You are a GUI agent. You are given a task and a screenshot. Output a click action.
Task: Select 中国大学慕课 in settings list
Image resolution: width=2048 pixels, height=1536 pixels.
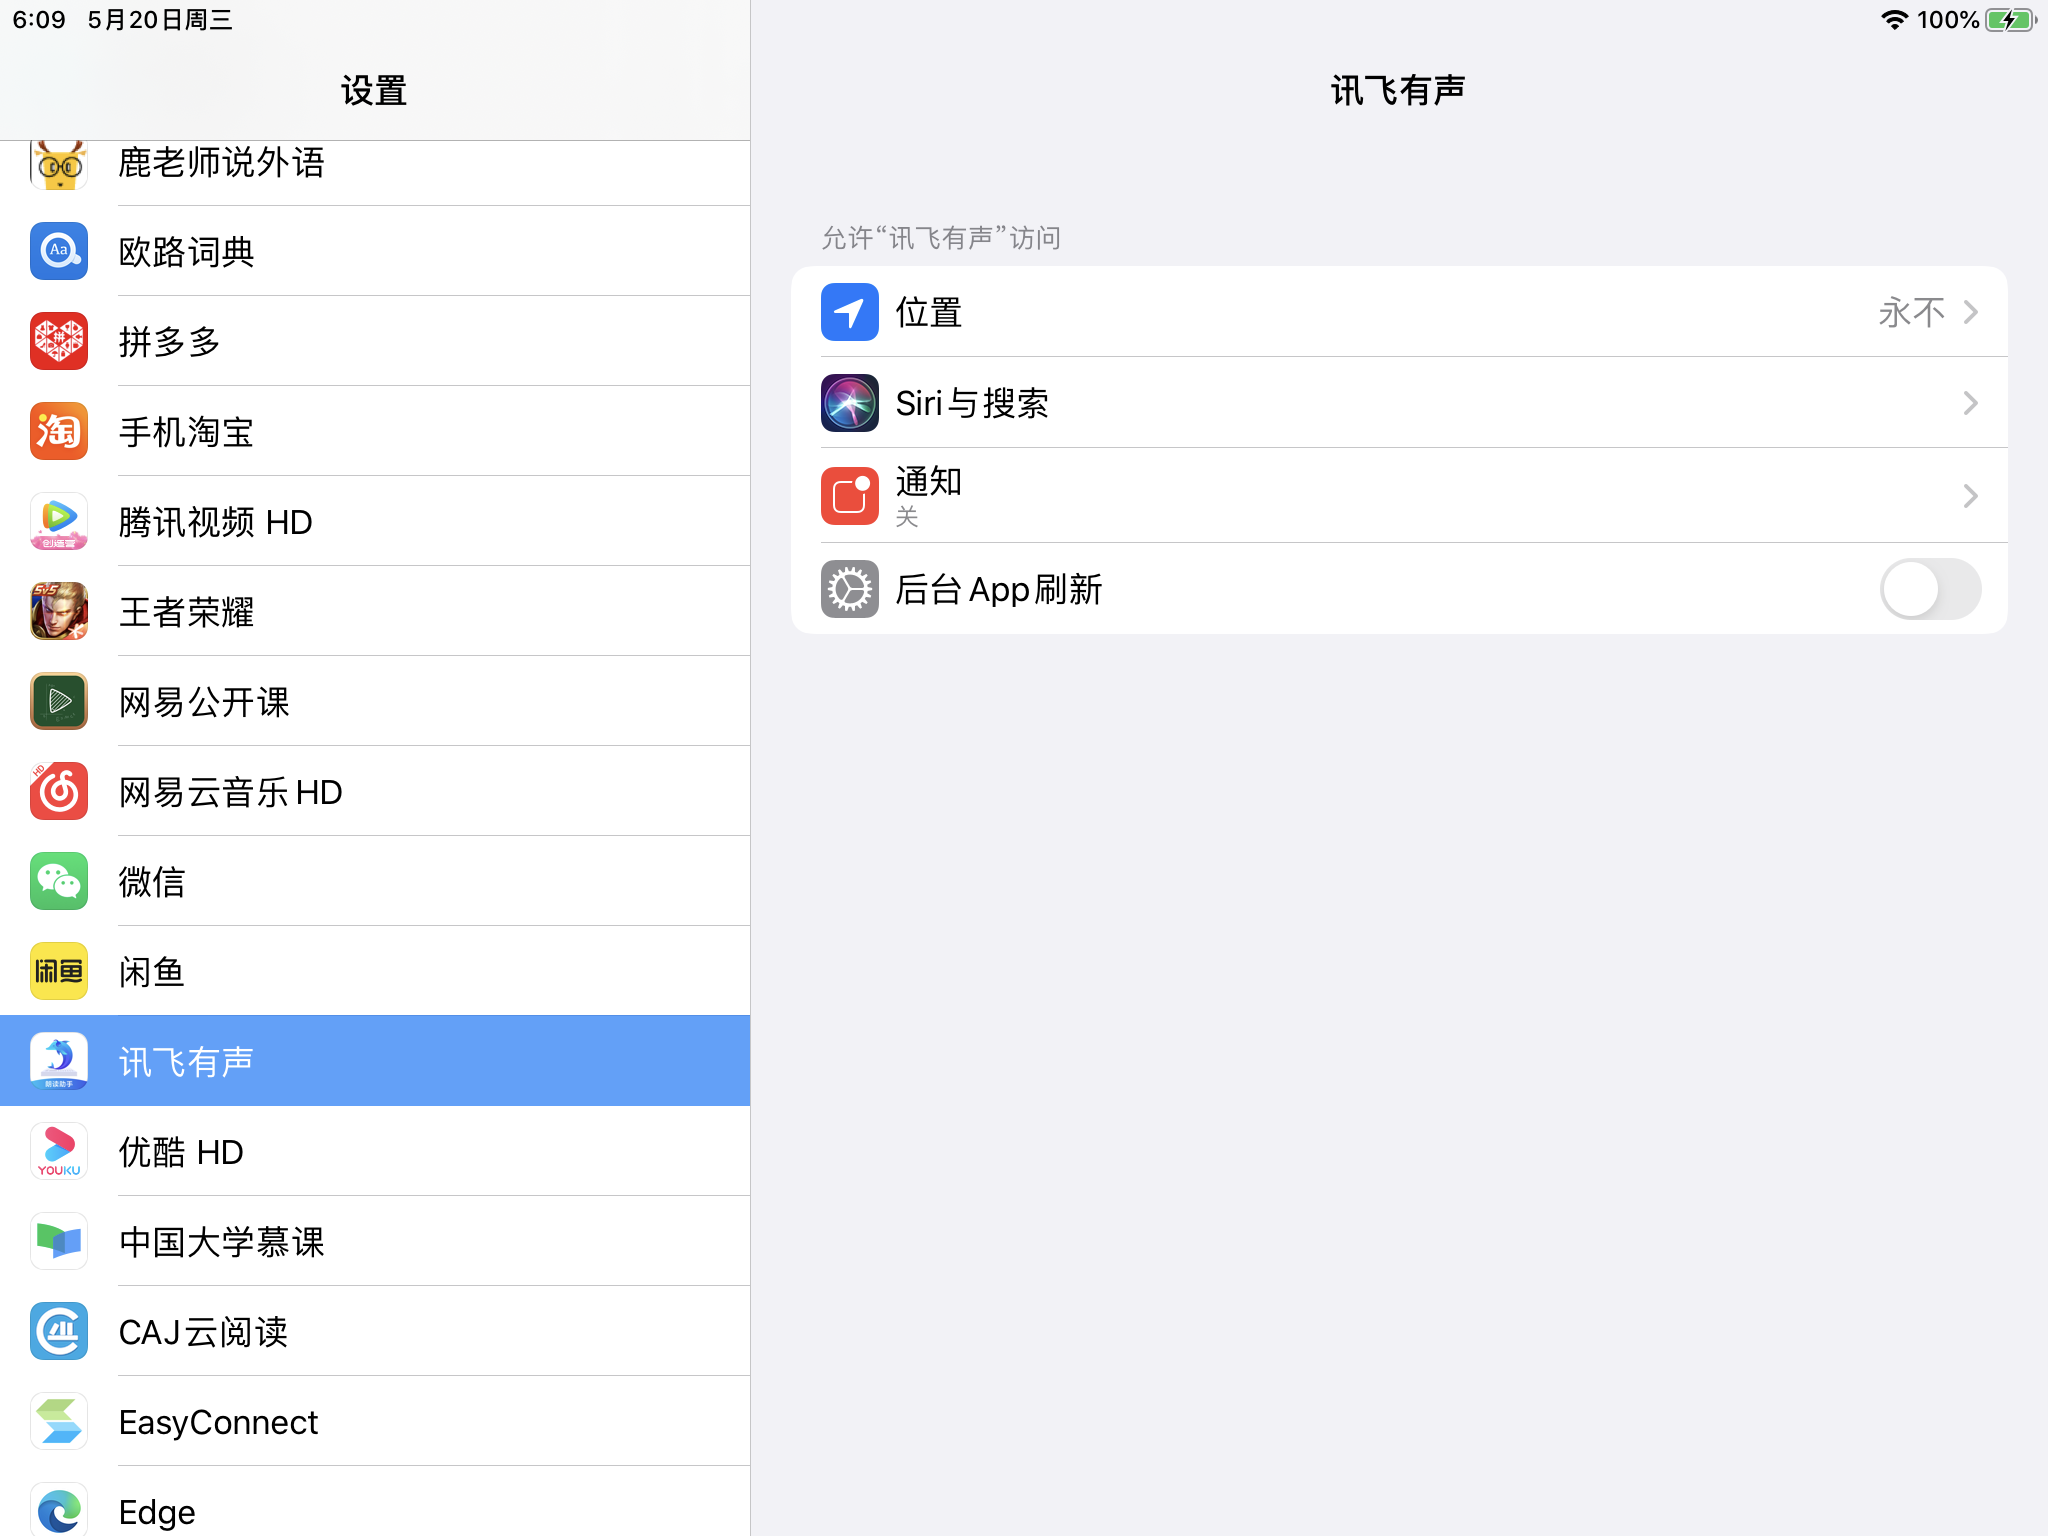tap(222, 1241)
